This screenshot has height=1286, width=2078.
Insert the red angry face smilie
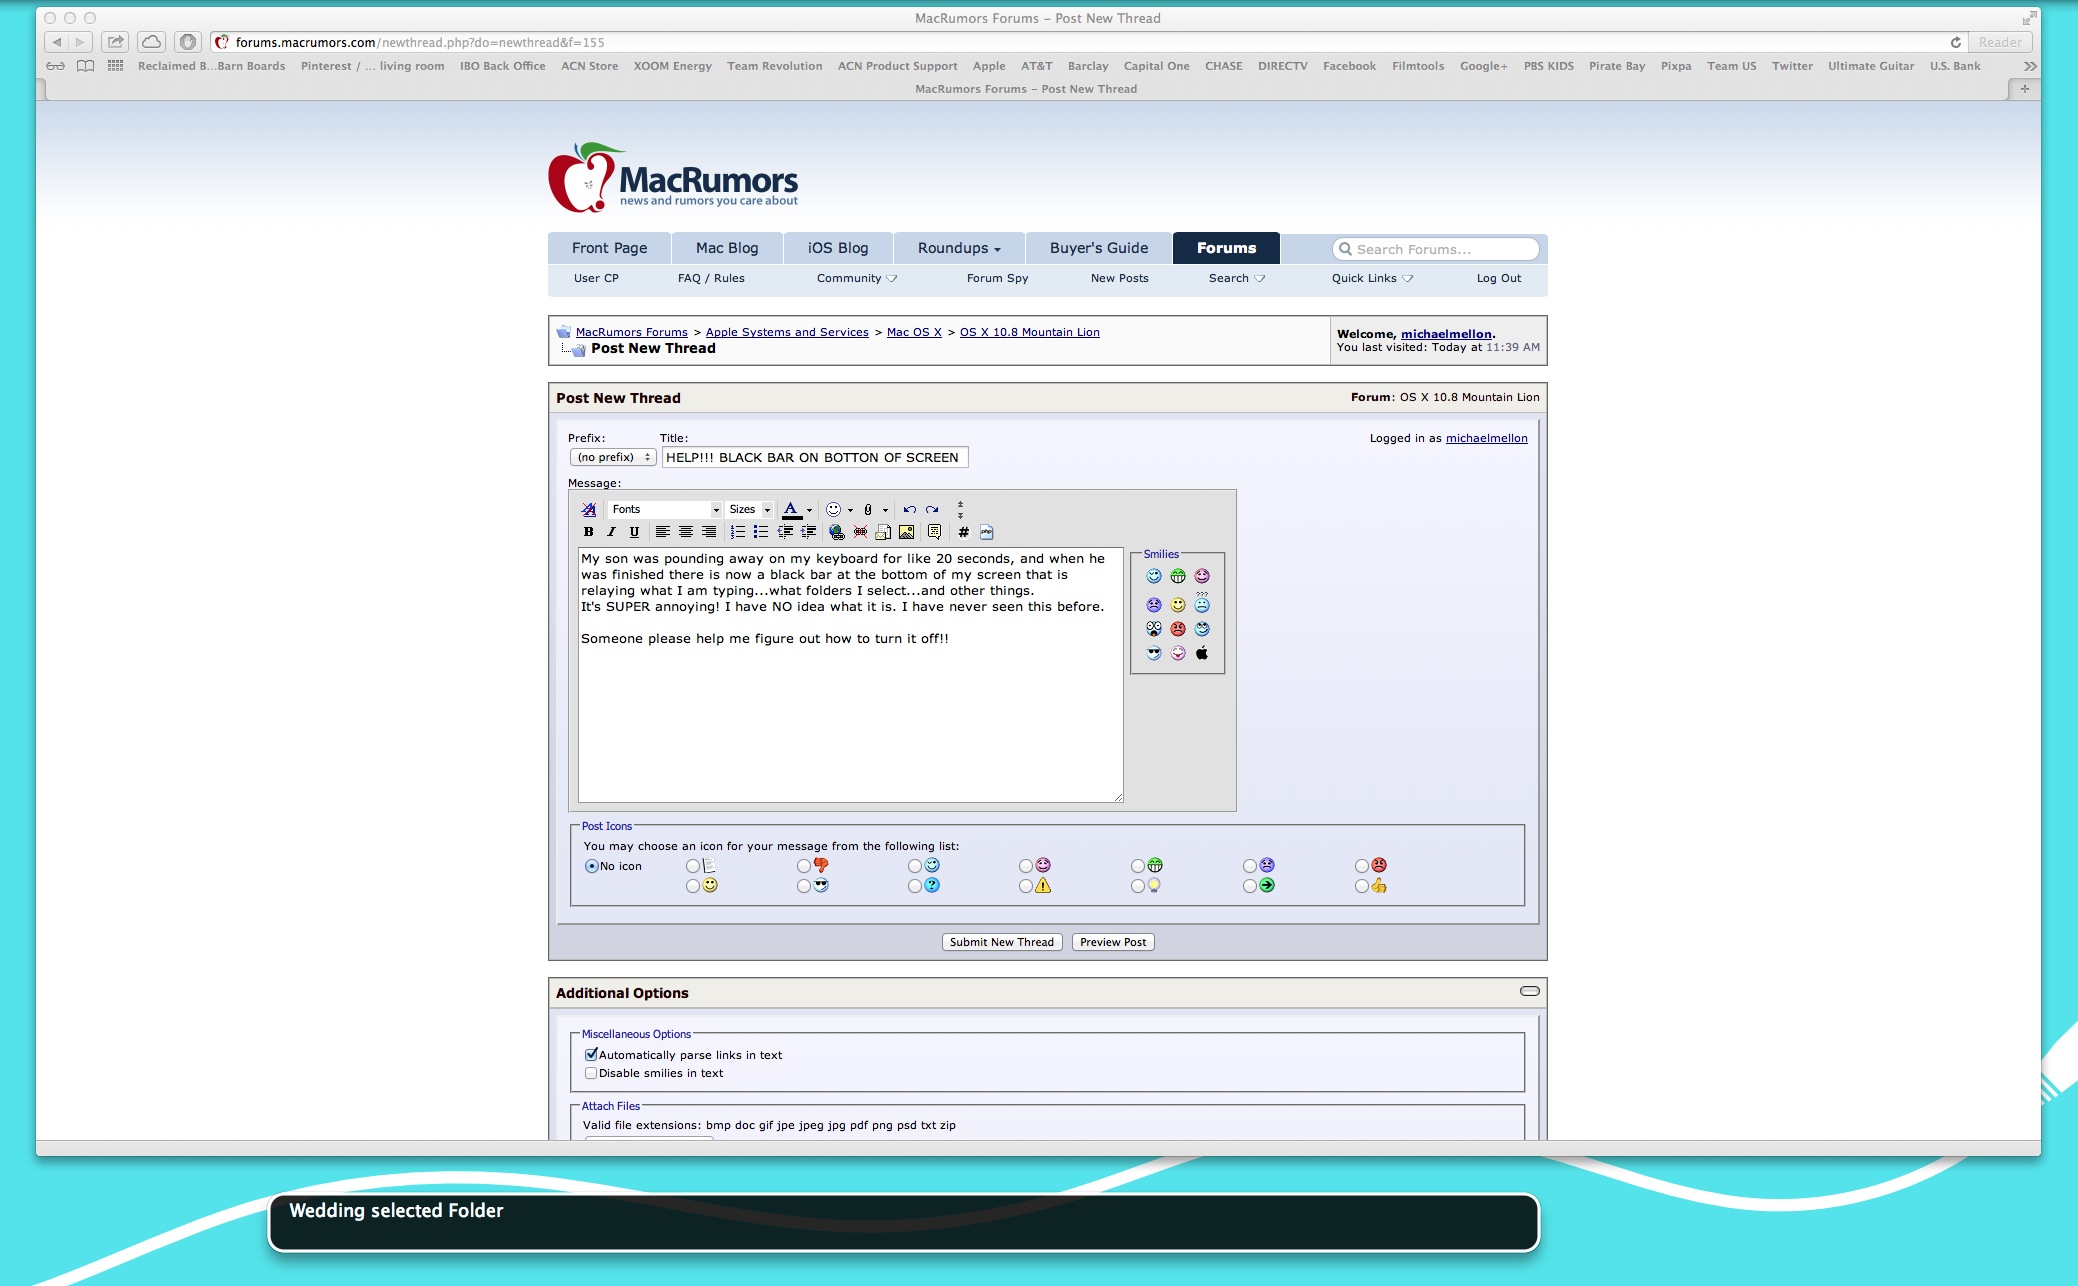[x=1178, y=629]
